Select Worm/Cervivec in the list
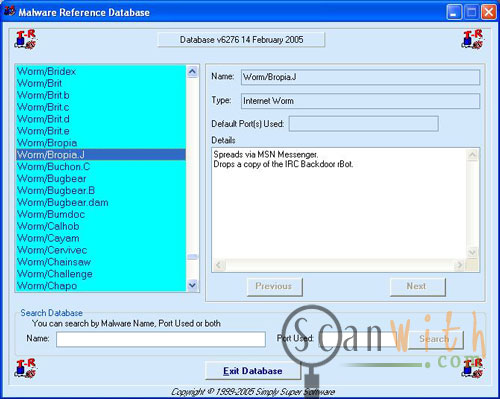Image resolution: width=500 pixels, height=399 pixels. tap(101, 250)
